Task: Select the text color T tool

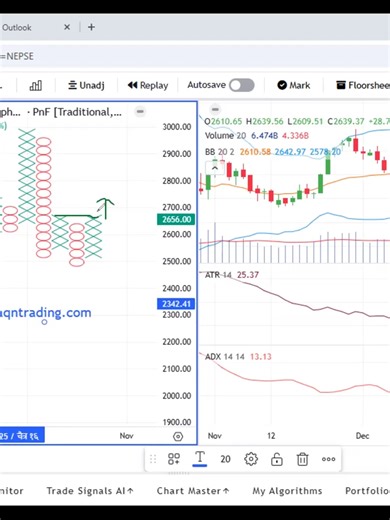Action: 200,459
